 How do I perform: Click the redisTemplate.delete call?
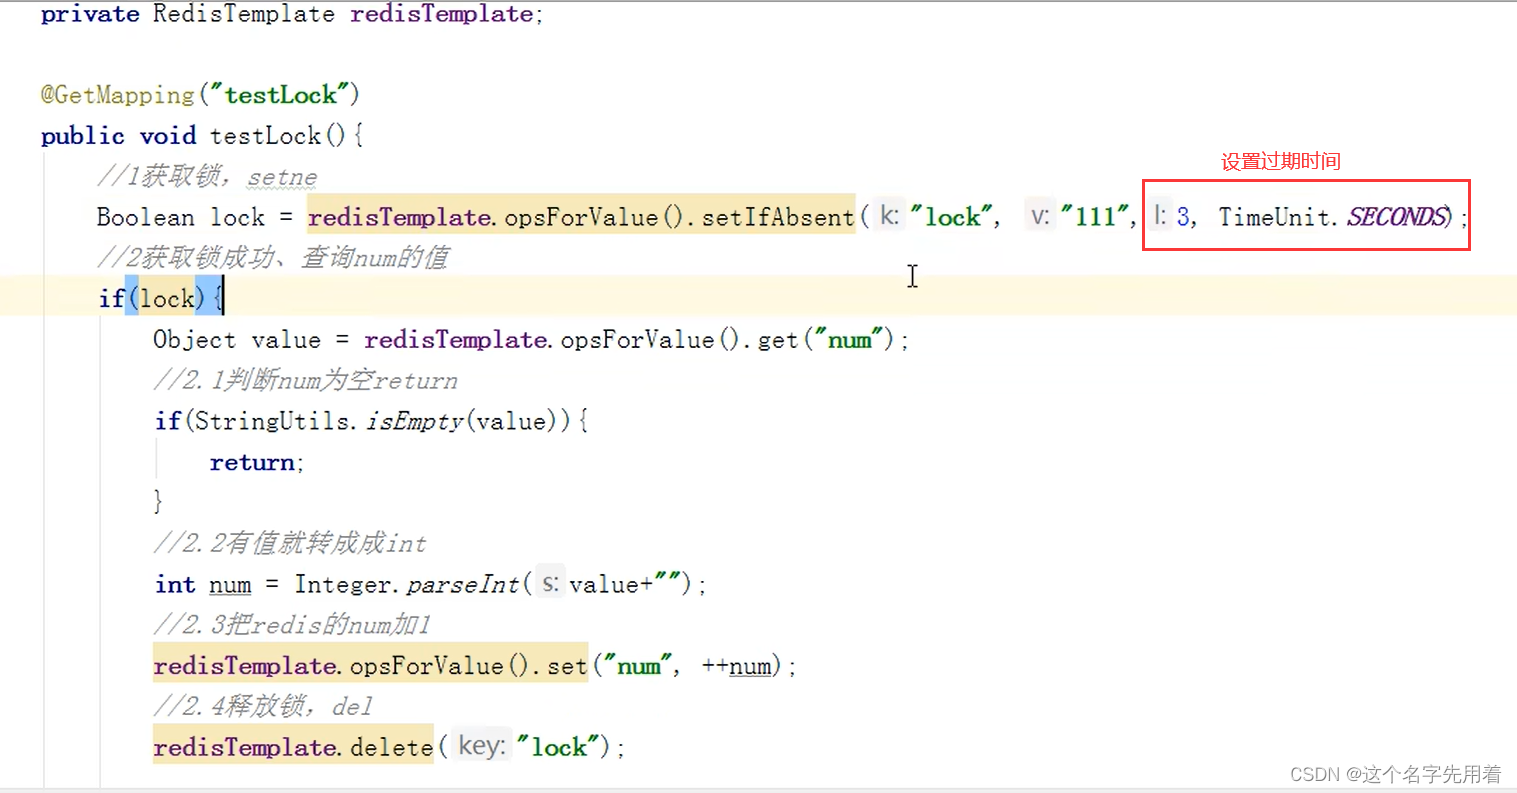click(293, 747)
